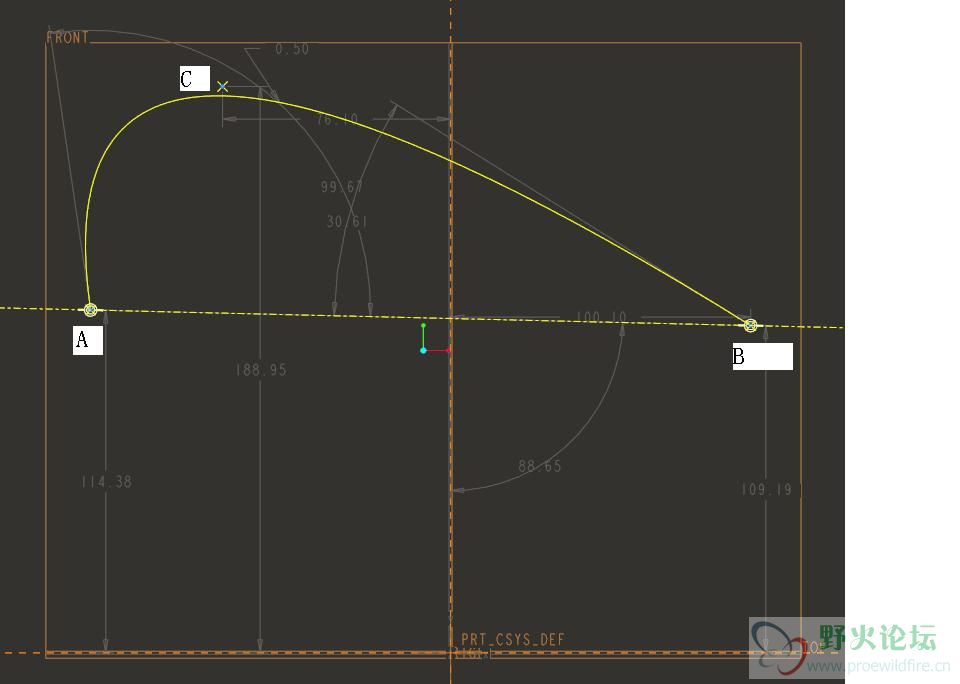Click the sketch coordinate system origin

coord(423,350)
